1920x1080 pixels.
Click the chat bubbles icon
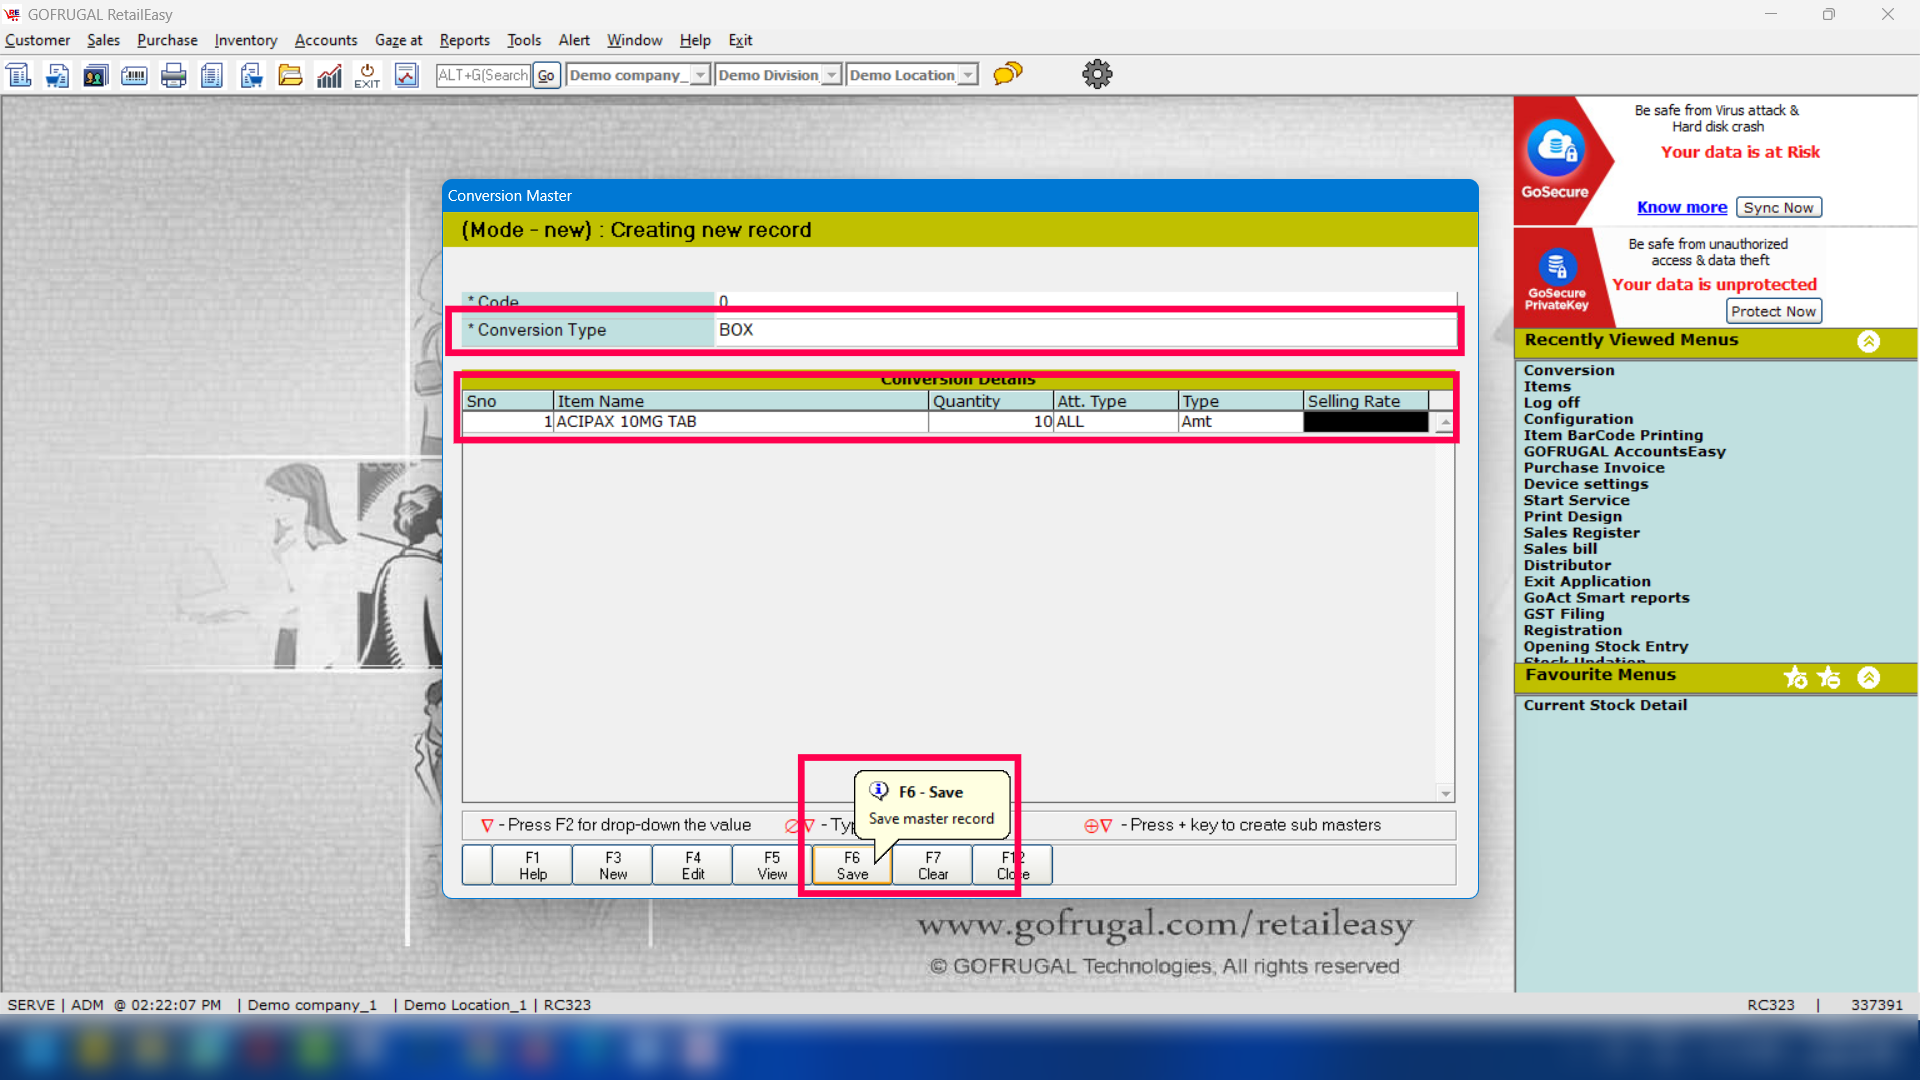tap(1007, 74)
